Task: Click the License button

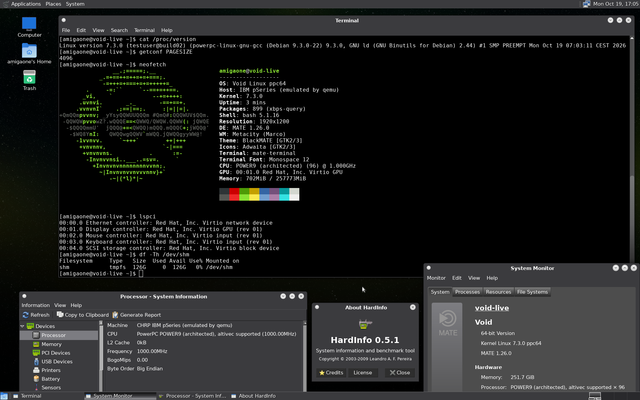Action: pyautogui.click(x=362, y=373)
